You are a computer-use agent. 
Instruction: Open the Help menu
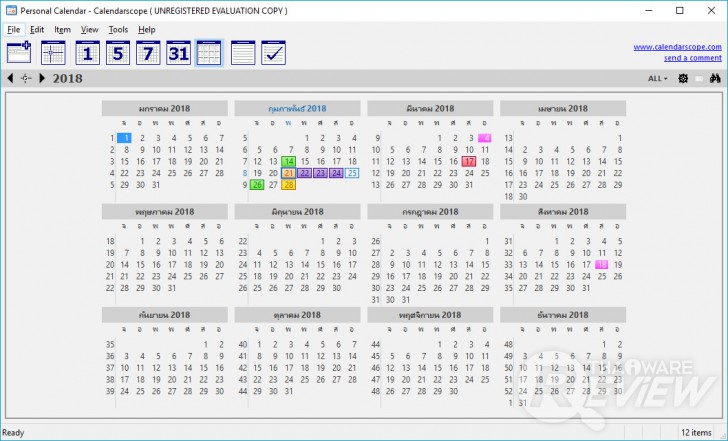coord(147,30)
